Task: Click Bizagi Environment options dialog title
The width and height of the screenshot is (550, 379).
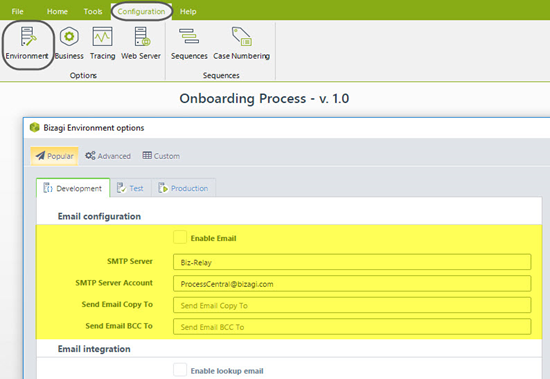Action: (x=94, y=128)
